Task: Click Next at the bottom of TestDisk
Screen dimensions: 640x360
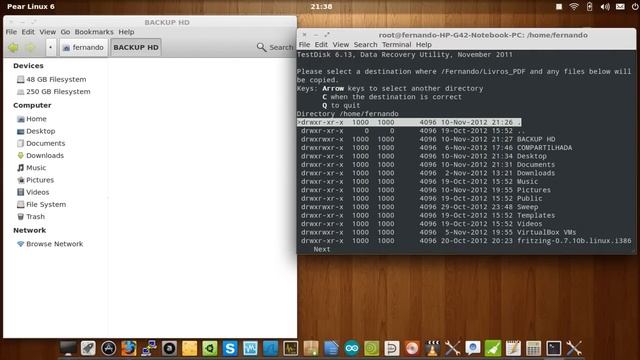Action: (322, 249)
